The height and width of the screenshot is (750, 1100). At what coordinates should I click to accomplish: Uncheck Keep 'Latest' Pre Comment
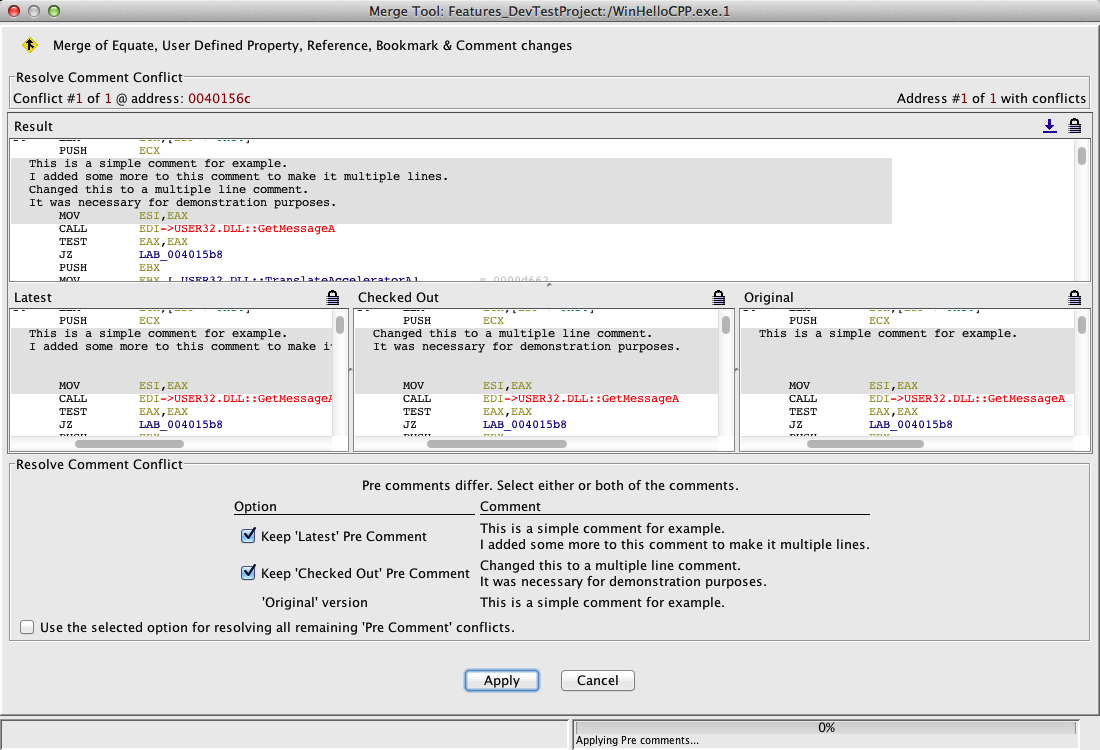coord(249,536)
